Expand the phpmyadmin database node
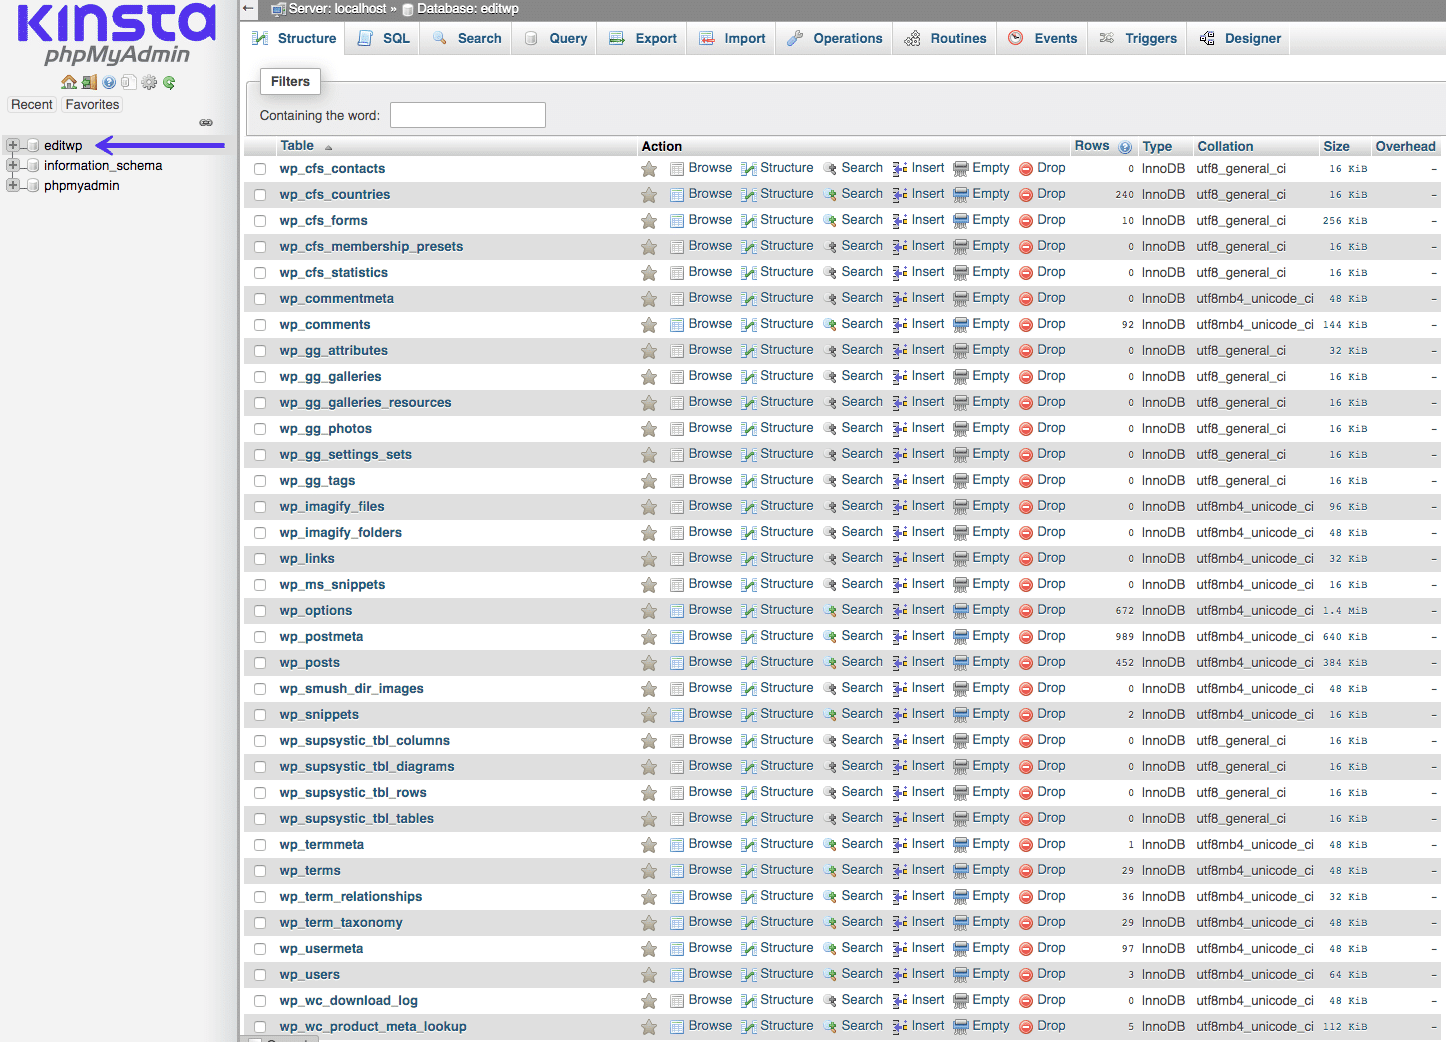 point(12,186)
